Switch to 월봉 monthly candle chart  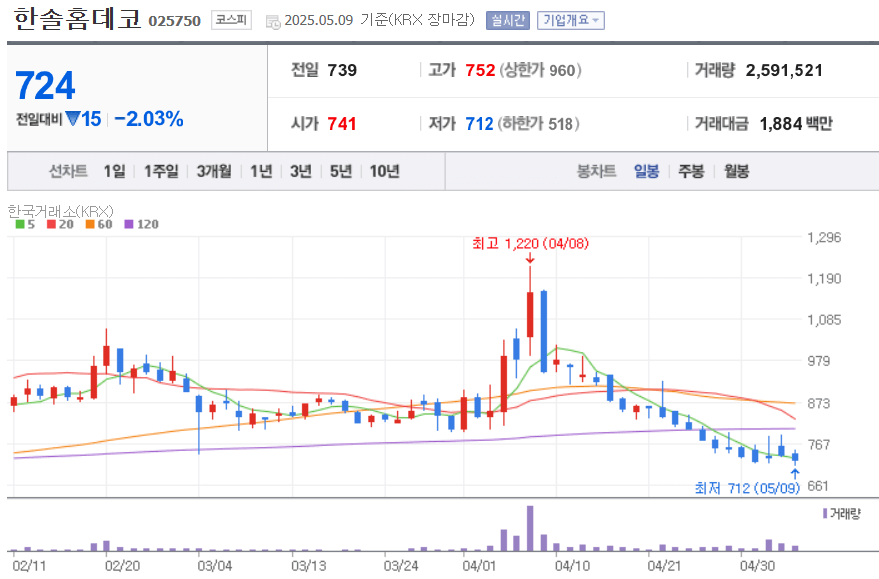tap(736, 171)
